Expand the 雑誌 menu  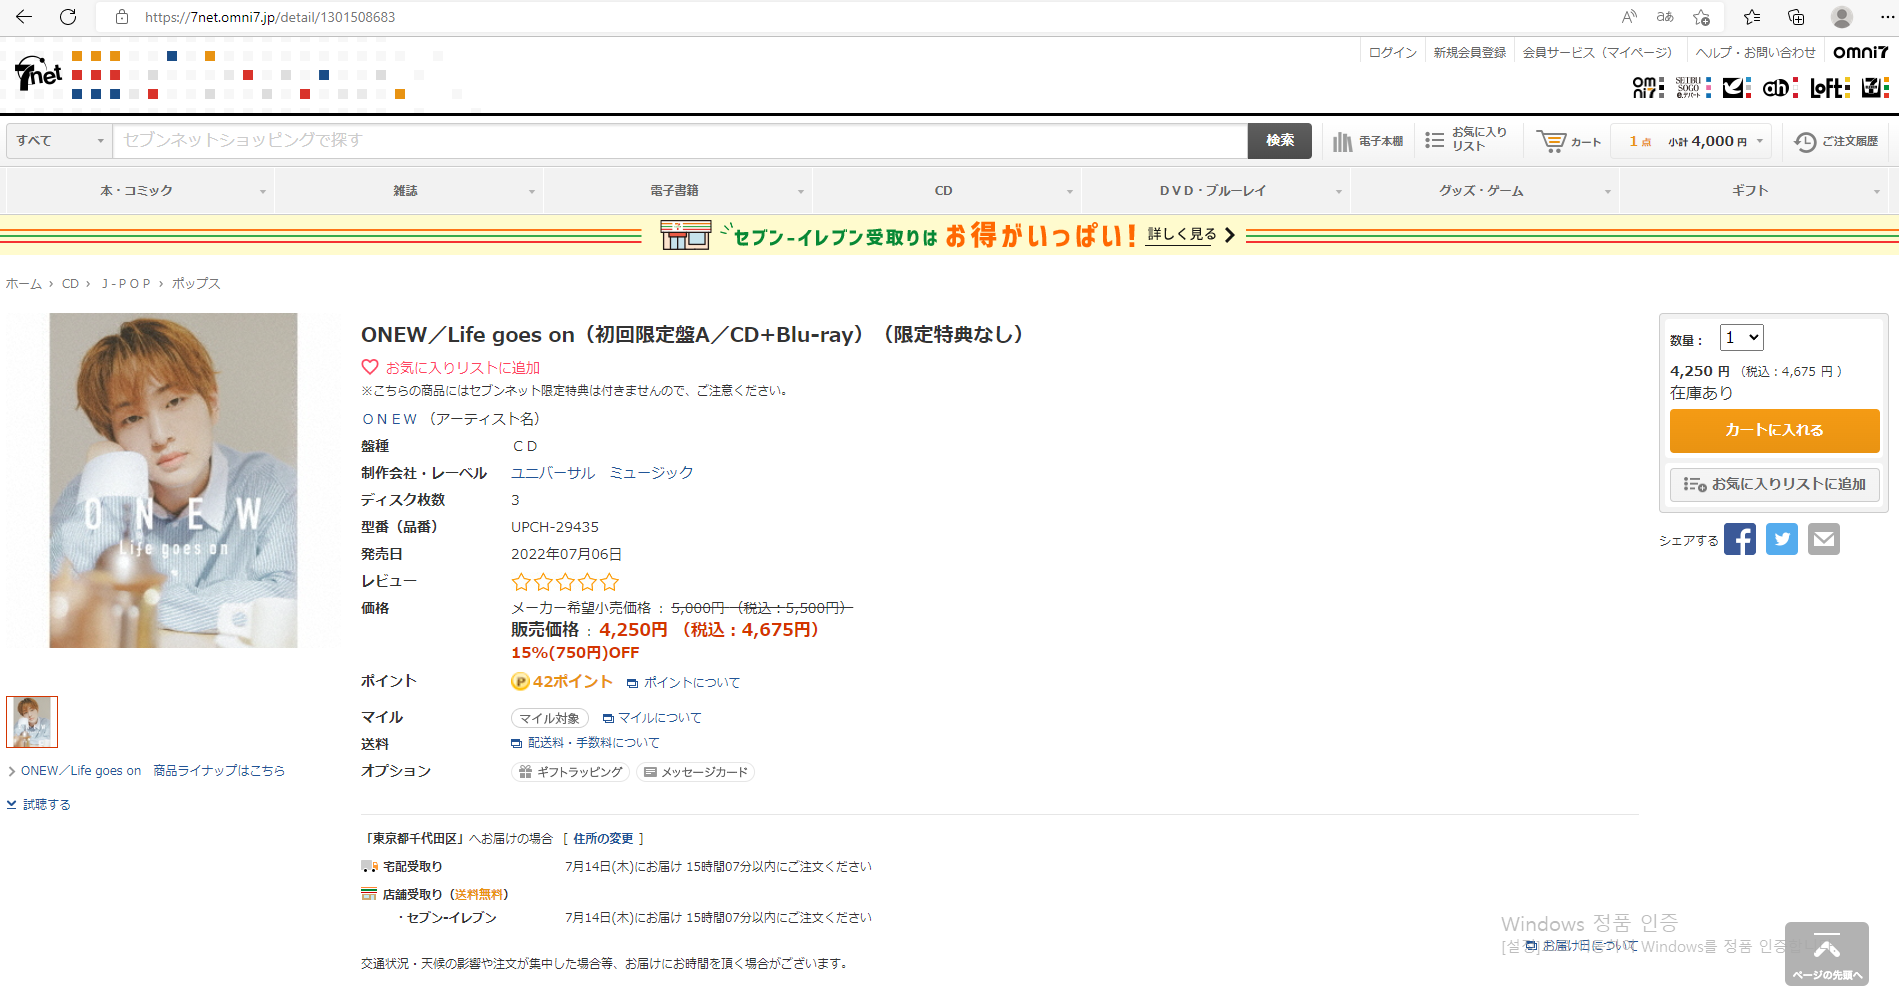pyautogui.click(x=409, y=190)
